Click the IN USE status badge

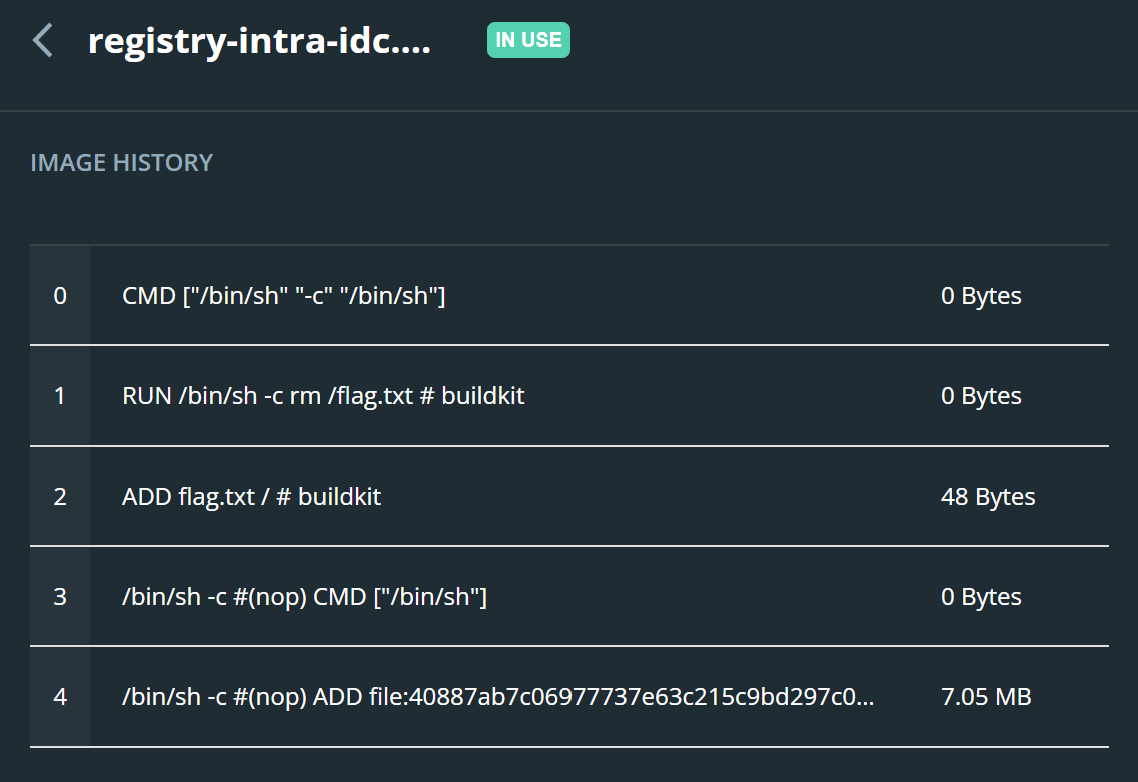pyautogui.click(x=528, y=40)
